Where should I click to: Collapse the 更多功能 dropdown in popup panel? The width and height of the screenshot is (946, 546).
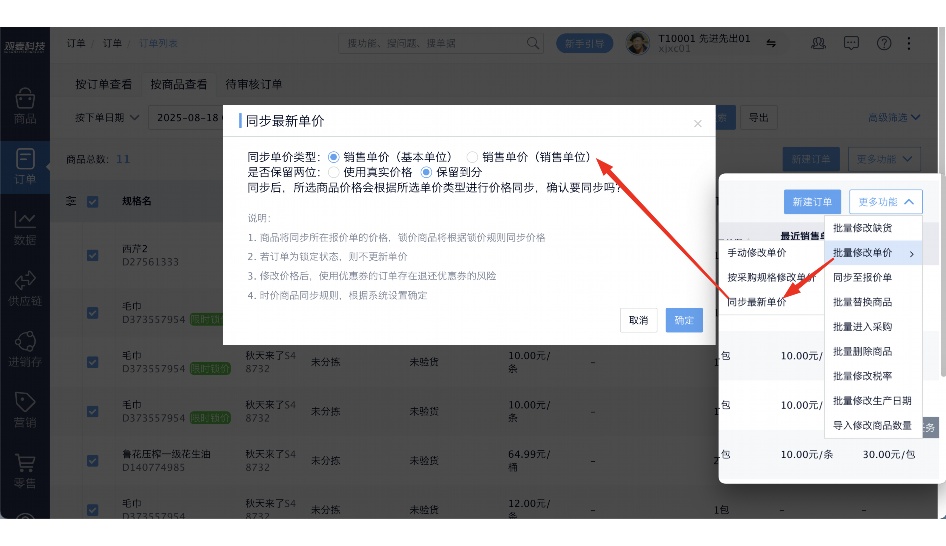(885, 201)
